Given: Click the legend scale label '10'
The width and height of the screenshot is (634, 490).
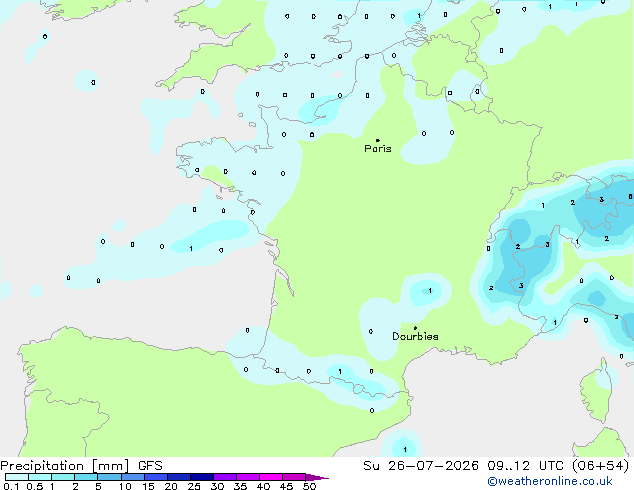Looking at the screenshot, I should pyautogui.click(x=125, y=486).
